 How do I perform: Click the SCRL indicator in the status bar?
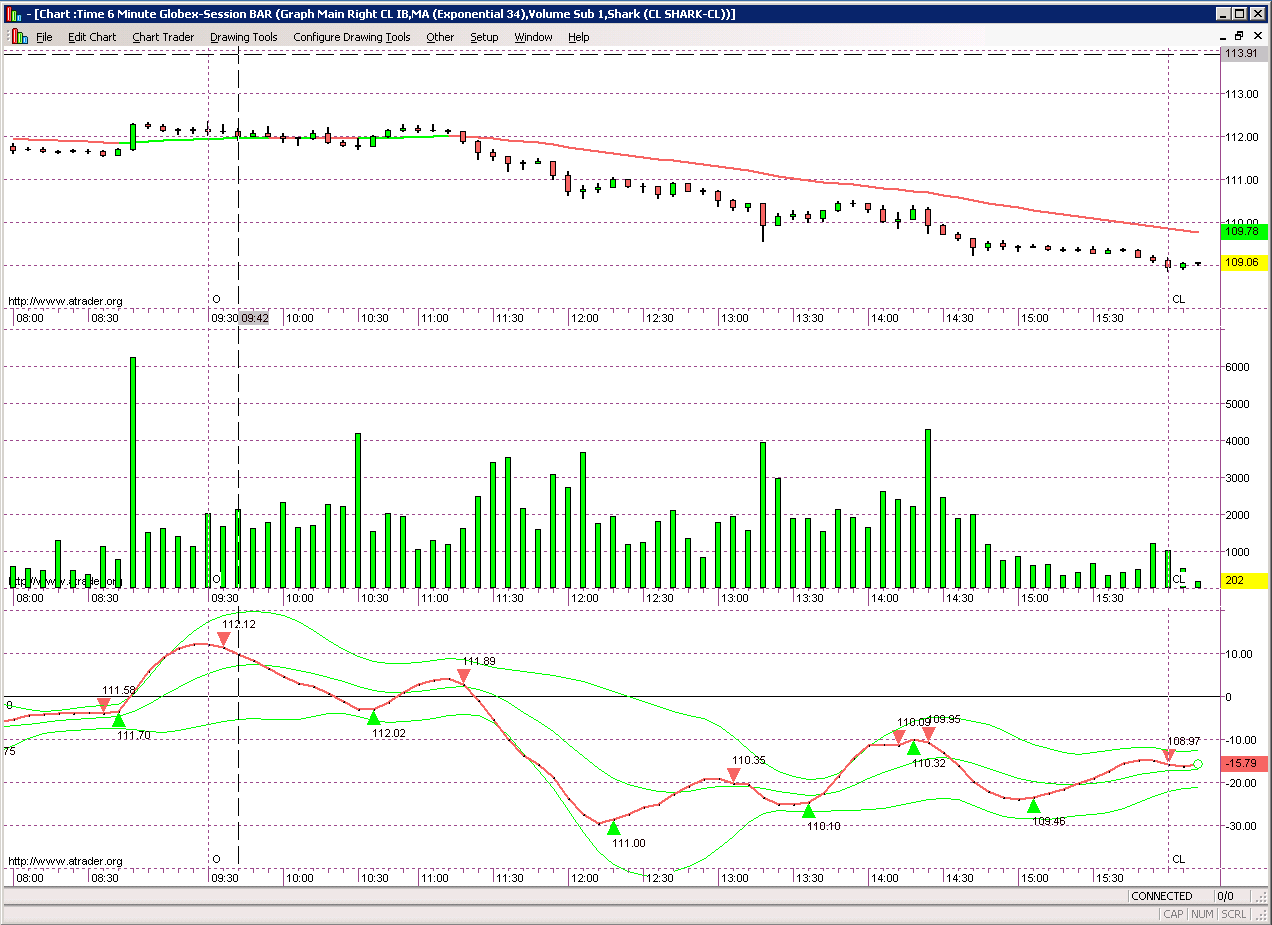[1233, 914]
